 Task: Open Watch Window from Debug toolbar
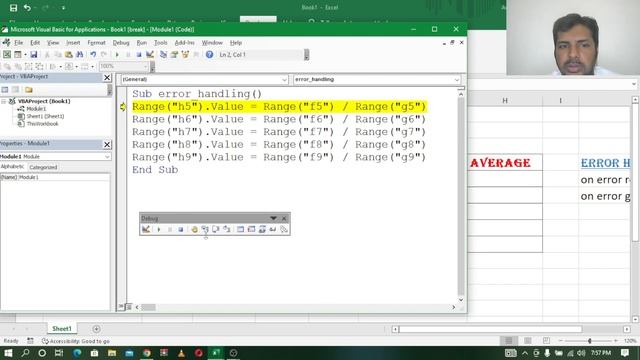[x=262, y=229]
